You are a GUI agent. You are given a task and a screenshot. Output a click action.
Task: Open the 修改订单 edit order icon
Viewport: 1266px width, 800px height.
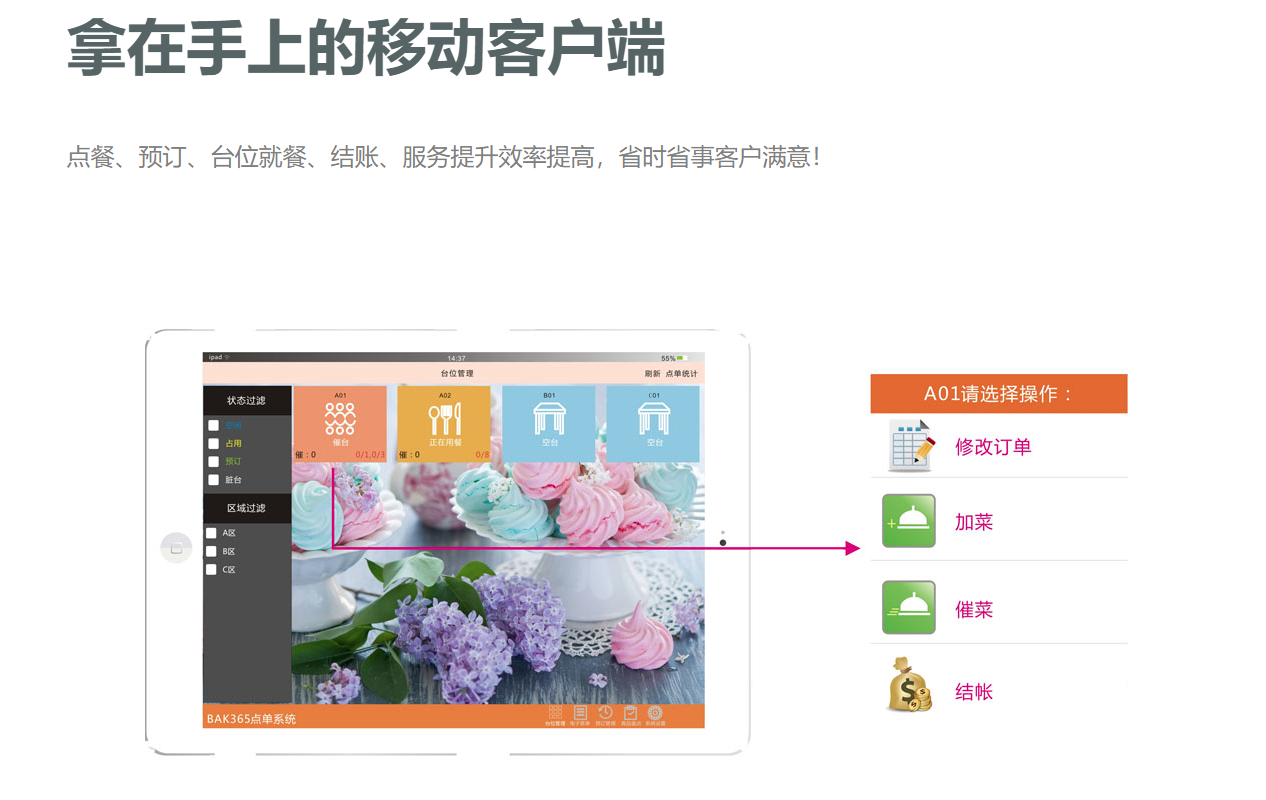910,446
